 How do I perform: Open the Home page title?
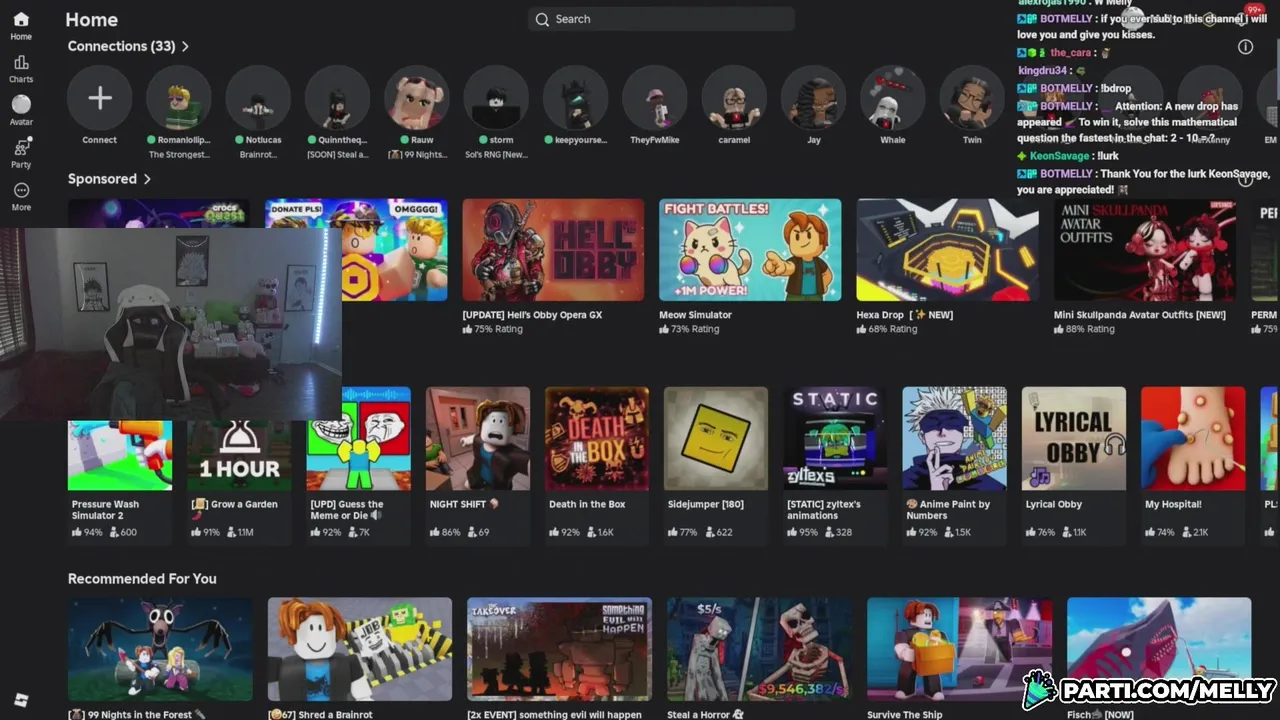pos(91,19)
